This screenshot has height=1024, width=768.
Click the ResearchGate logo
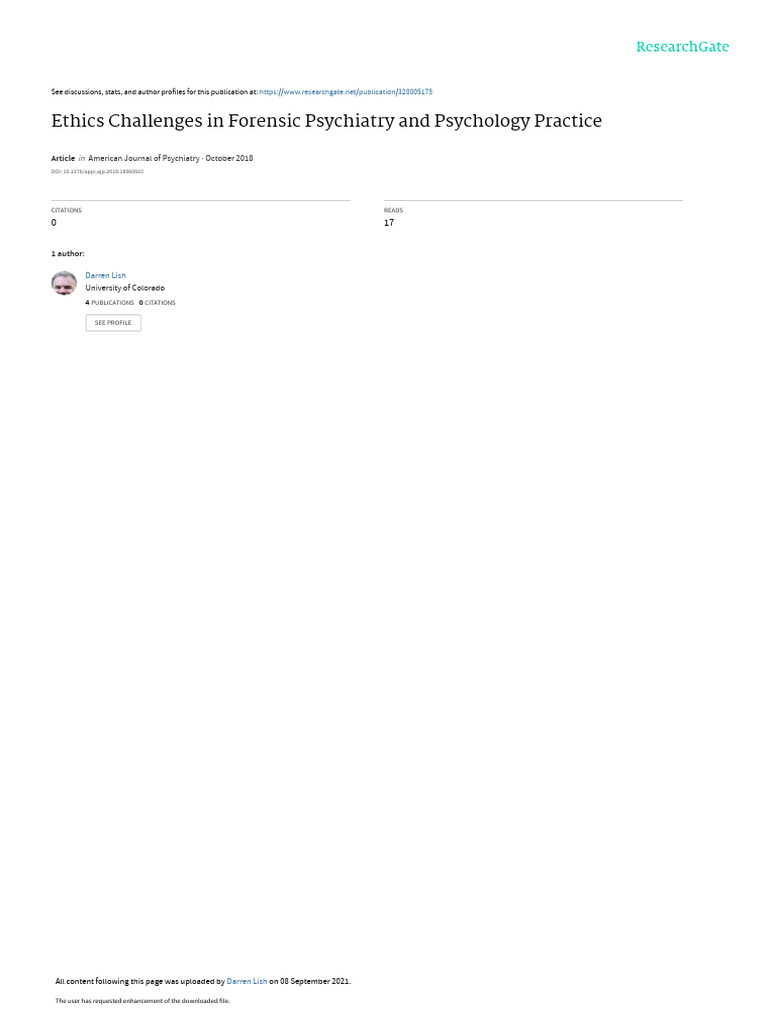pos(682,46)
